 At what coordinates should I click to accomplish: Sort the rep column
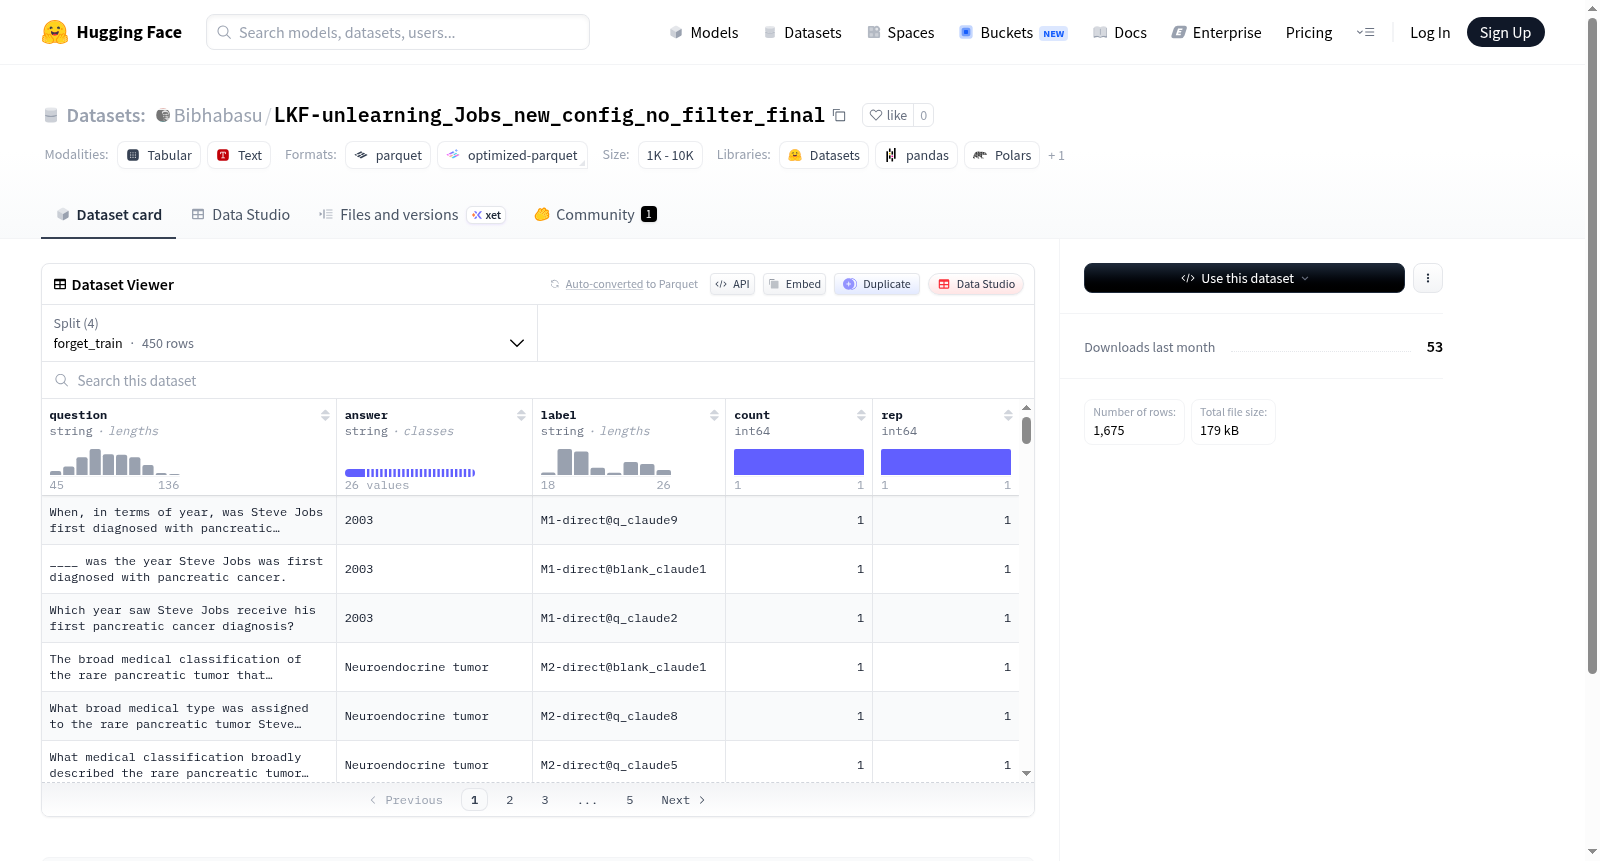(1008, 415)
